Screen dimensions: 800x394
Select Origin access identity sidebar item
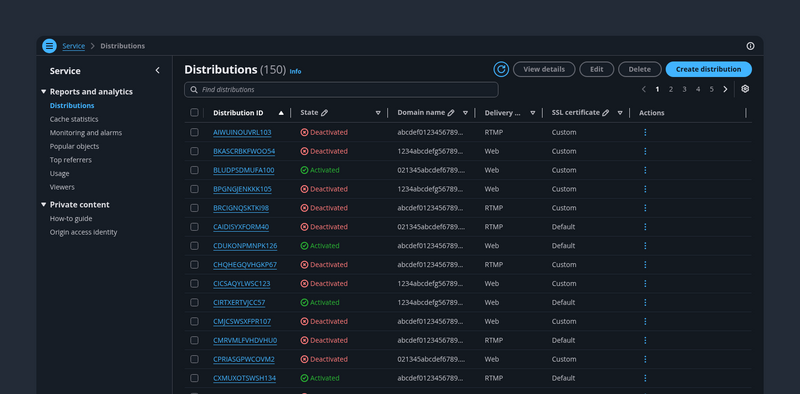pos(83,232)
